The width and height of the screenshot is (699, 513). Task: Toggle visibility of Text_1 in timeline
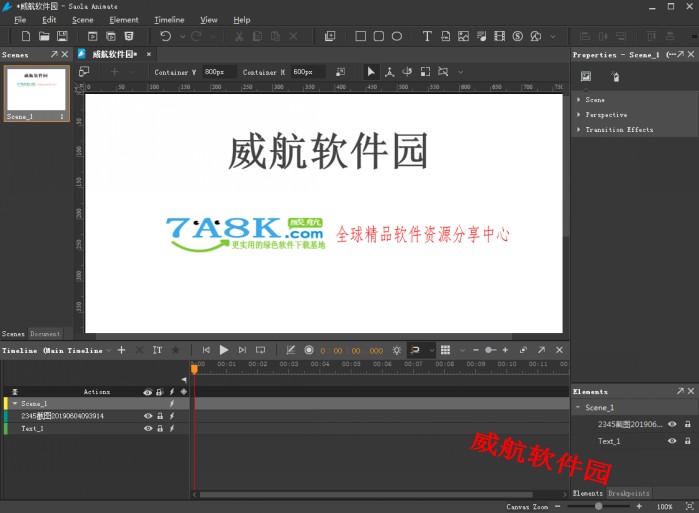tap(148, 428)
